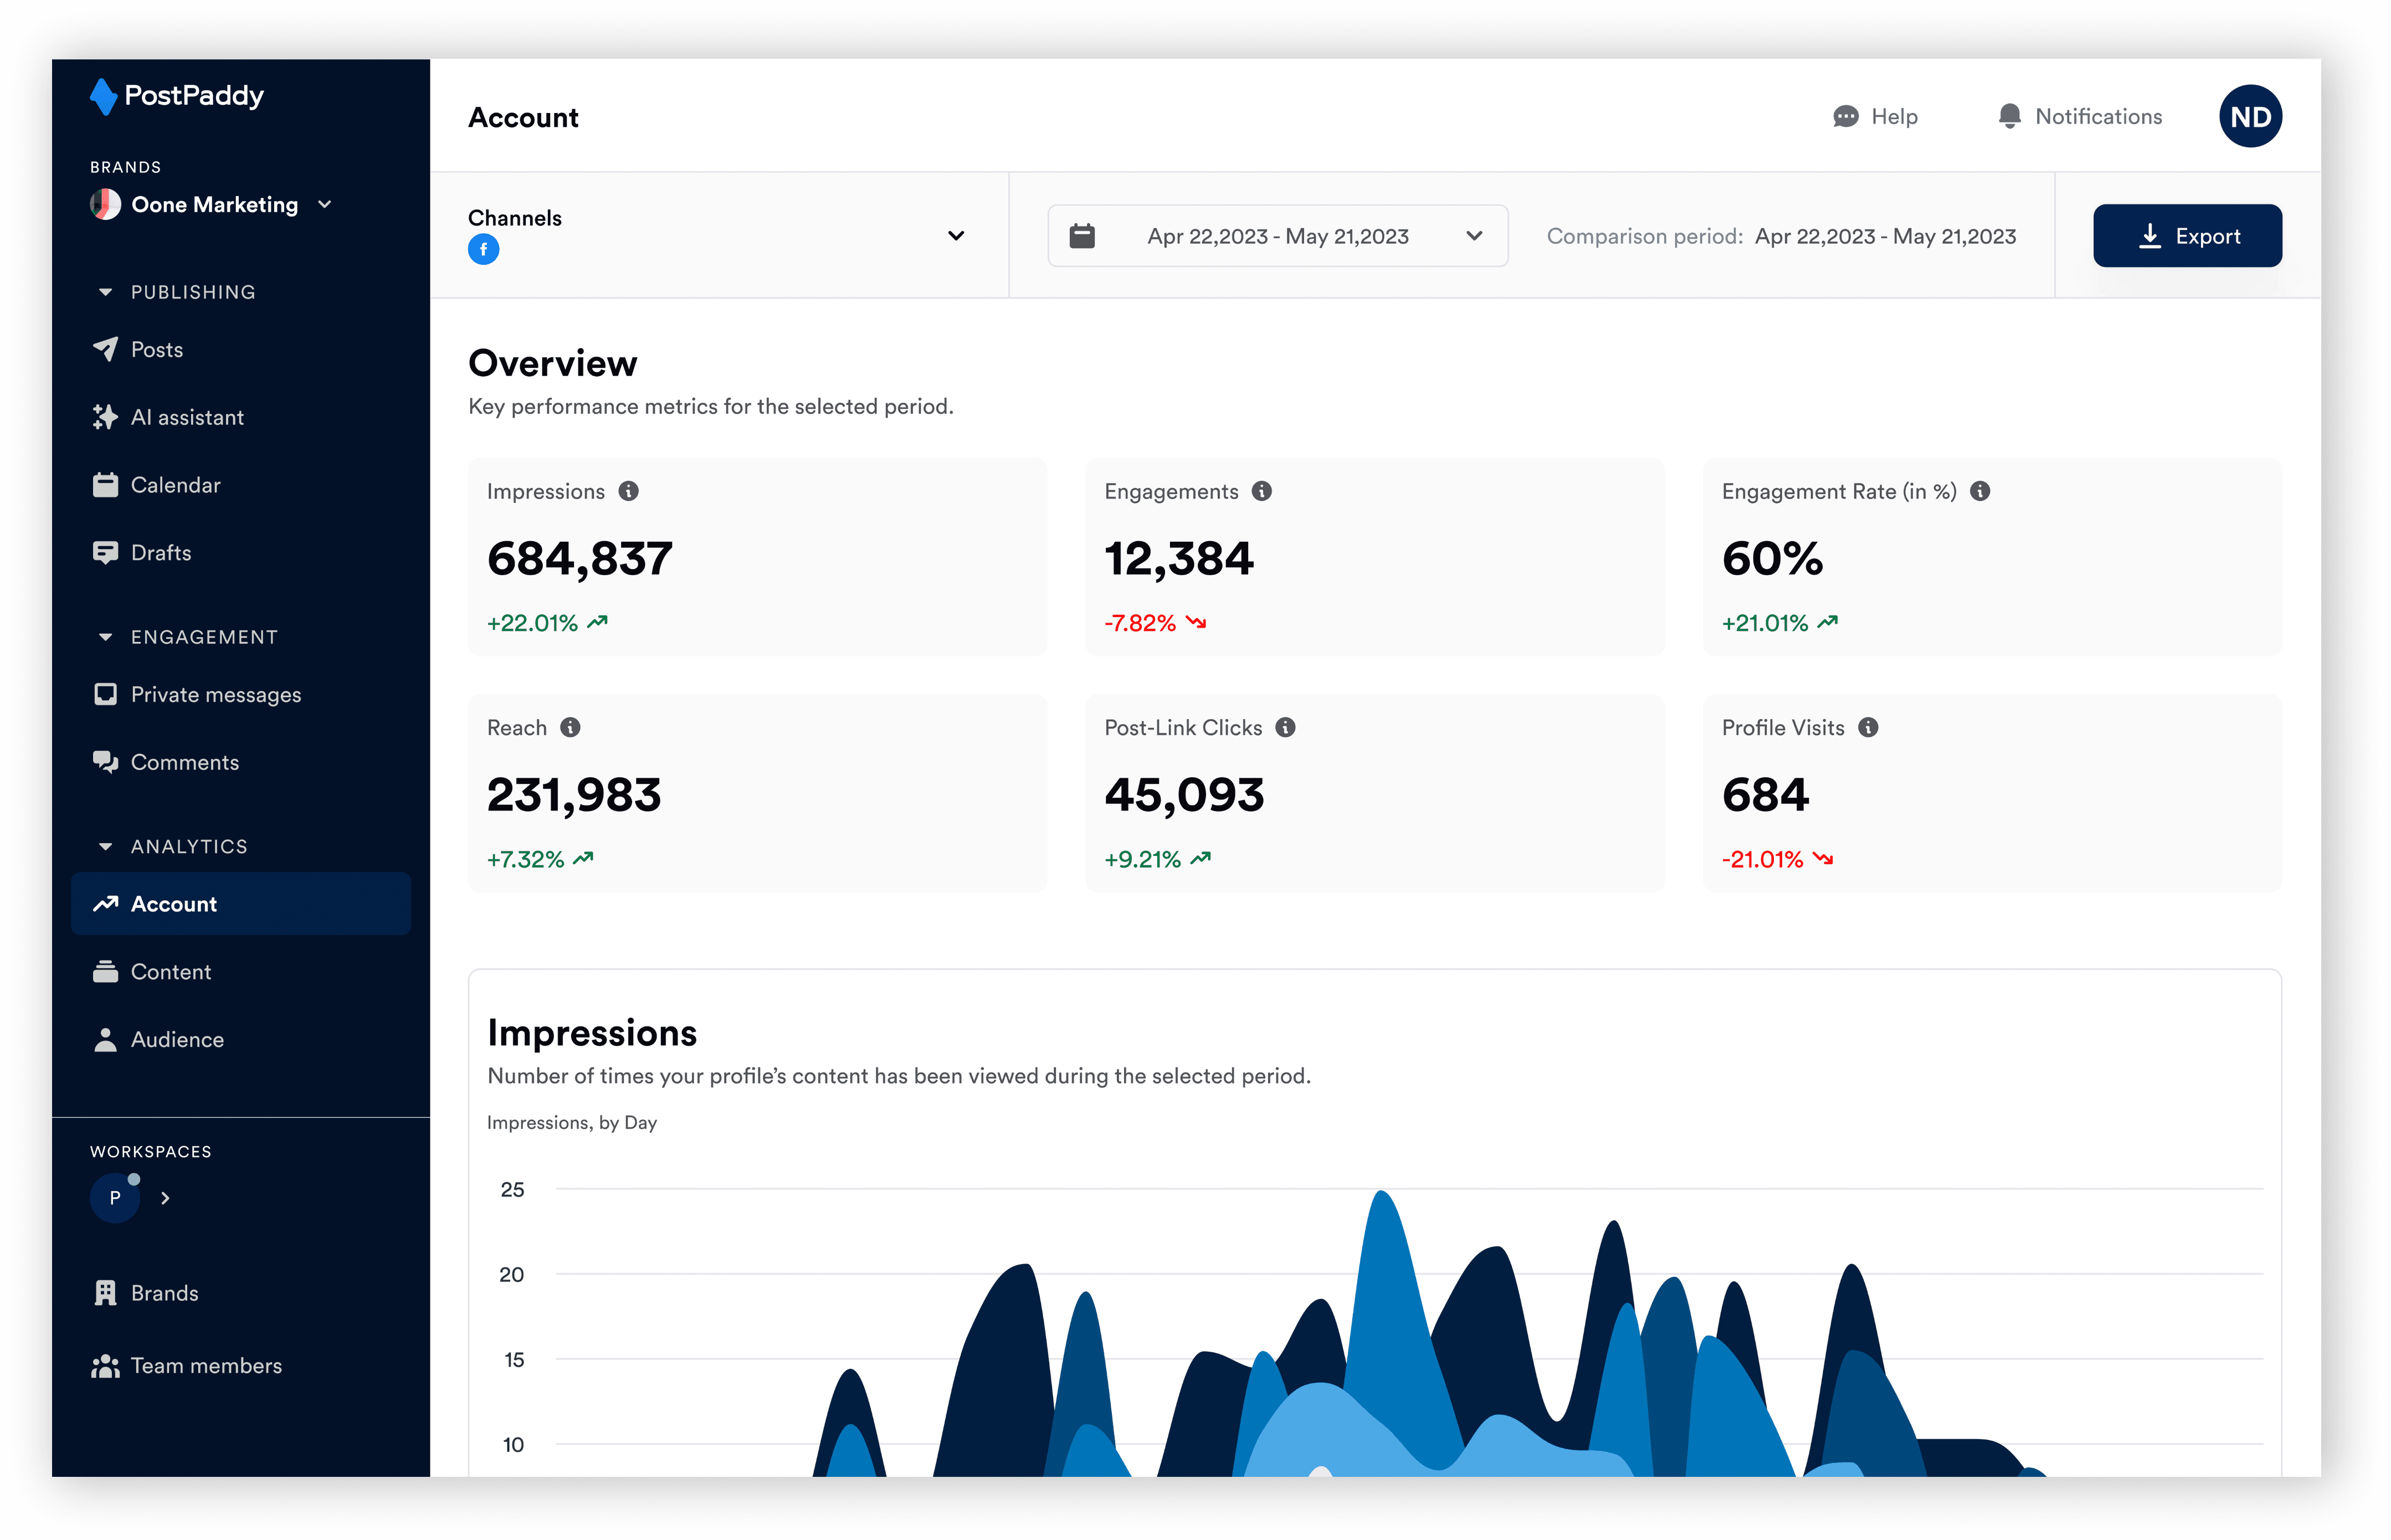Open Private messages in sidebar
Image resolution: width=2391 pixels, height=1540 pixels.
[x=215, y=695]
